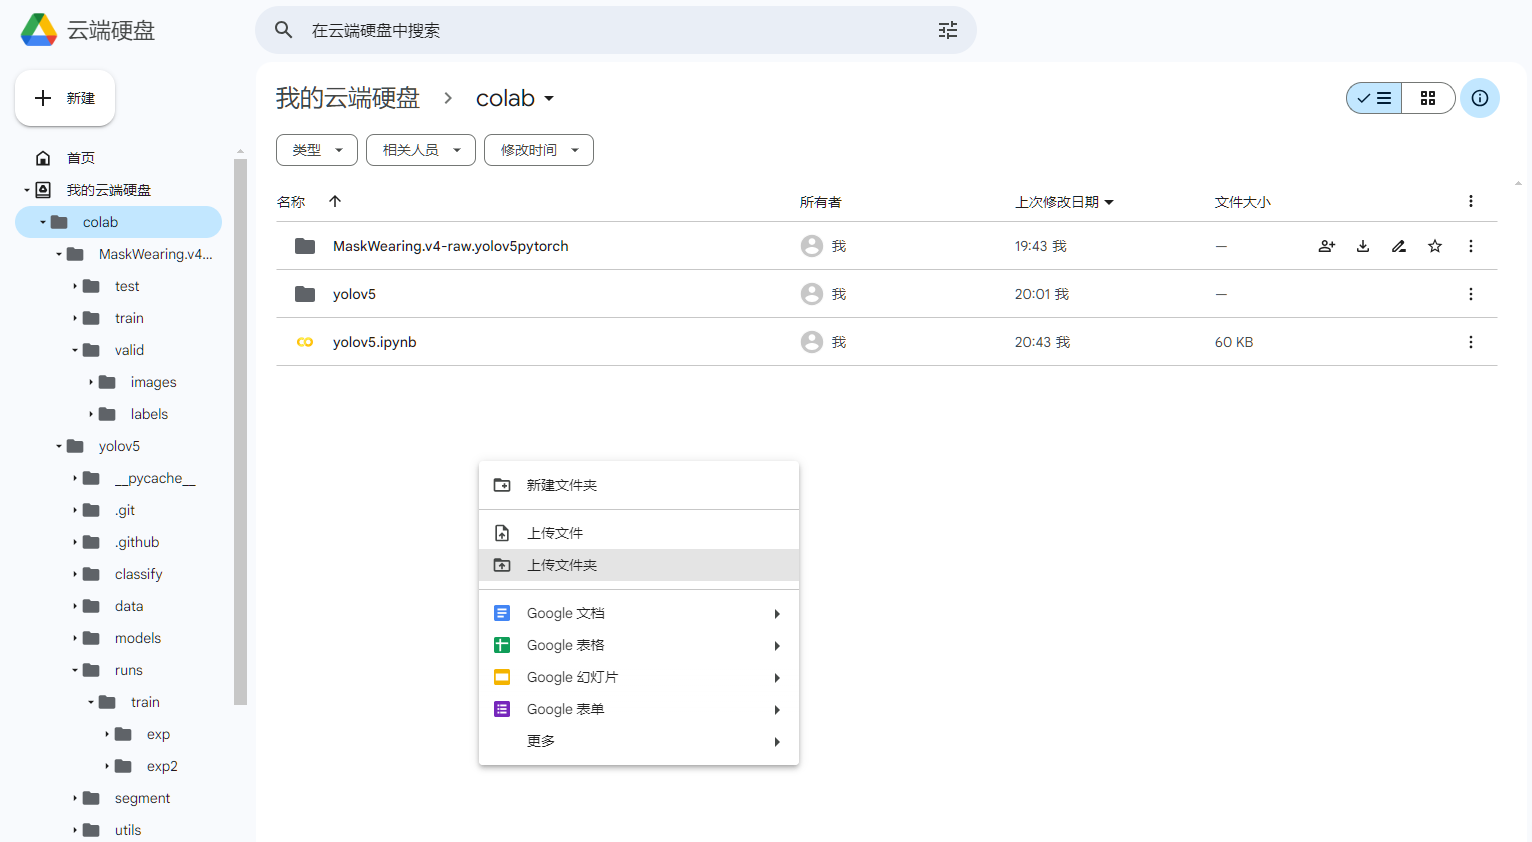This screenshot has width=1532, height=842.
Task: Click the My Drive icon in sidebar
Action: tap(43, 190)
